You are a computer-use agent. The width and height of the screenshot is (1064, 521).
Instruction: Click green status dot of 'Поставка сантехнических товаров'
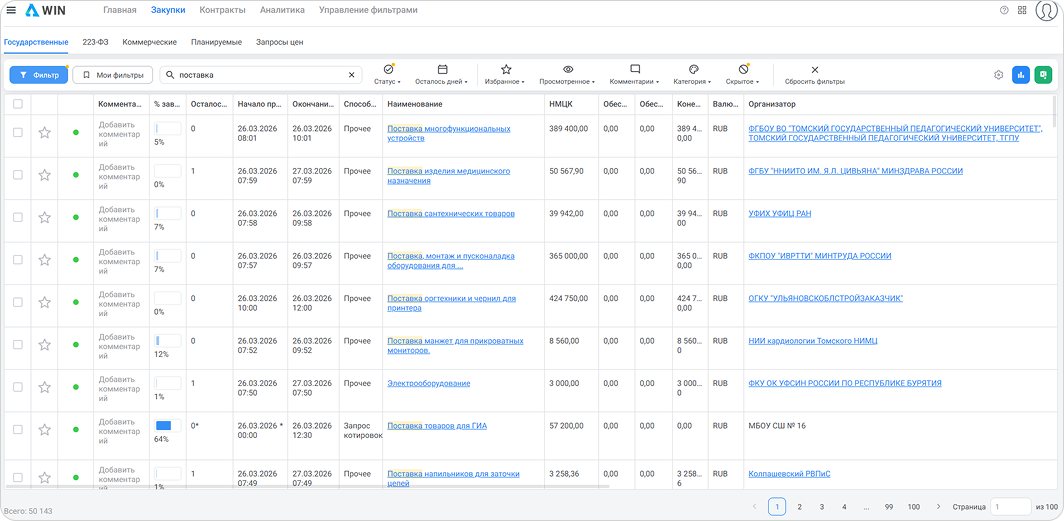76,217
